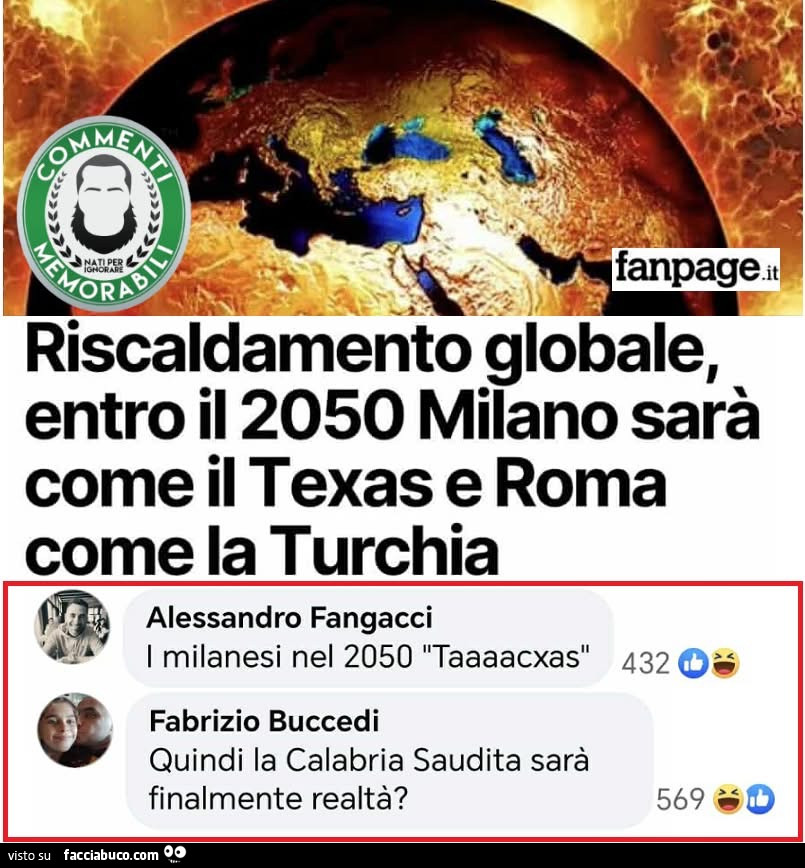Screen dimensions: 805x868
Task: Click the Calabria Saudita comment bubble
Action: [389, 760]
